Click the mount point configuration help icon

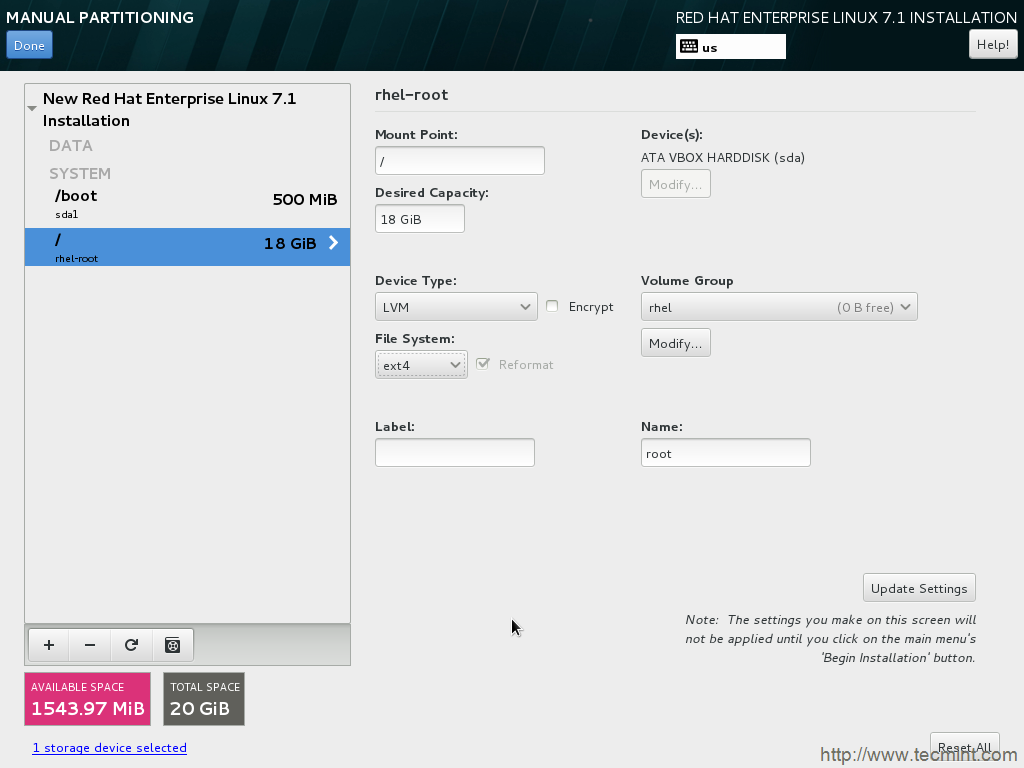pyautogui.click(x=173, y=645)
